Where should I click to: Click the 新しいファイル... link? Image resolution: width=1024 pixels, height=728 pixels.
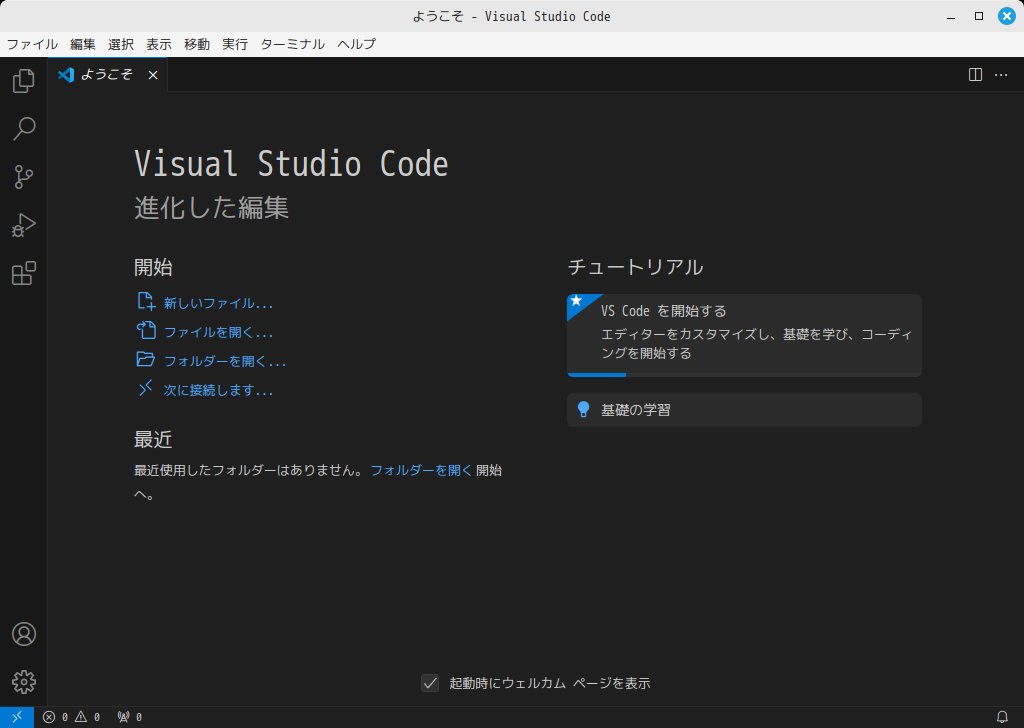pyautogui.click(x=218, y=303)
